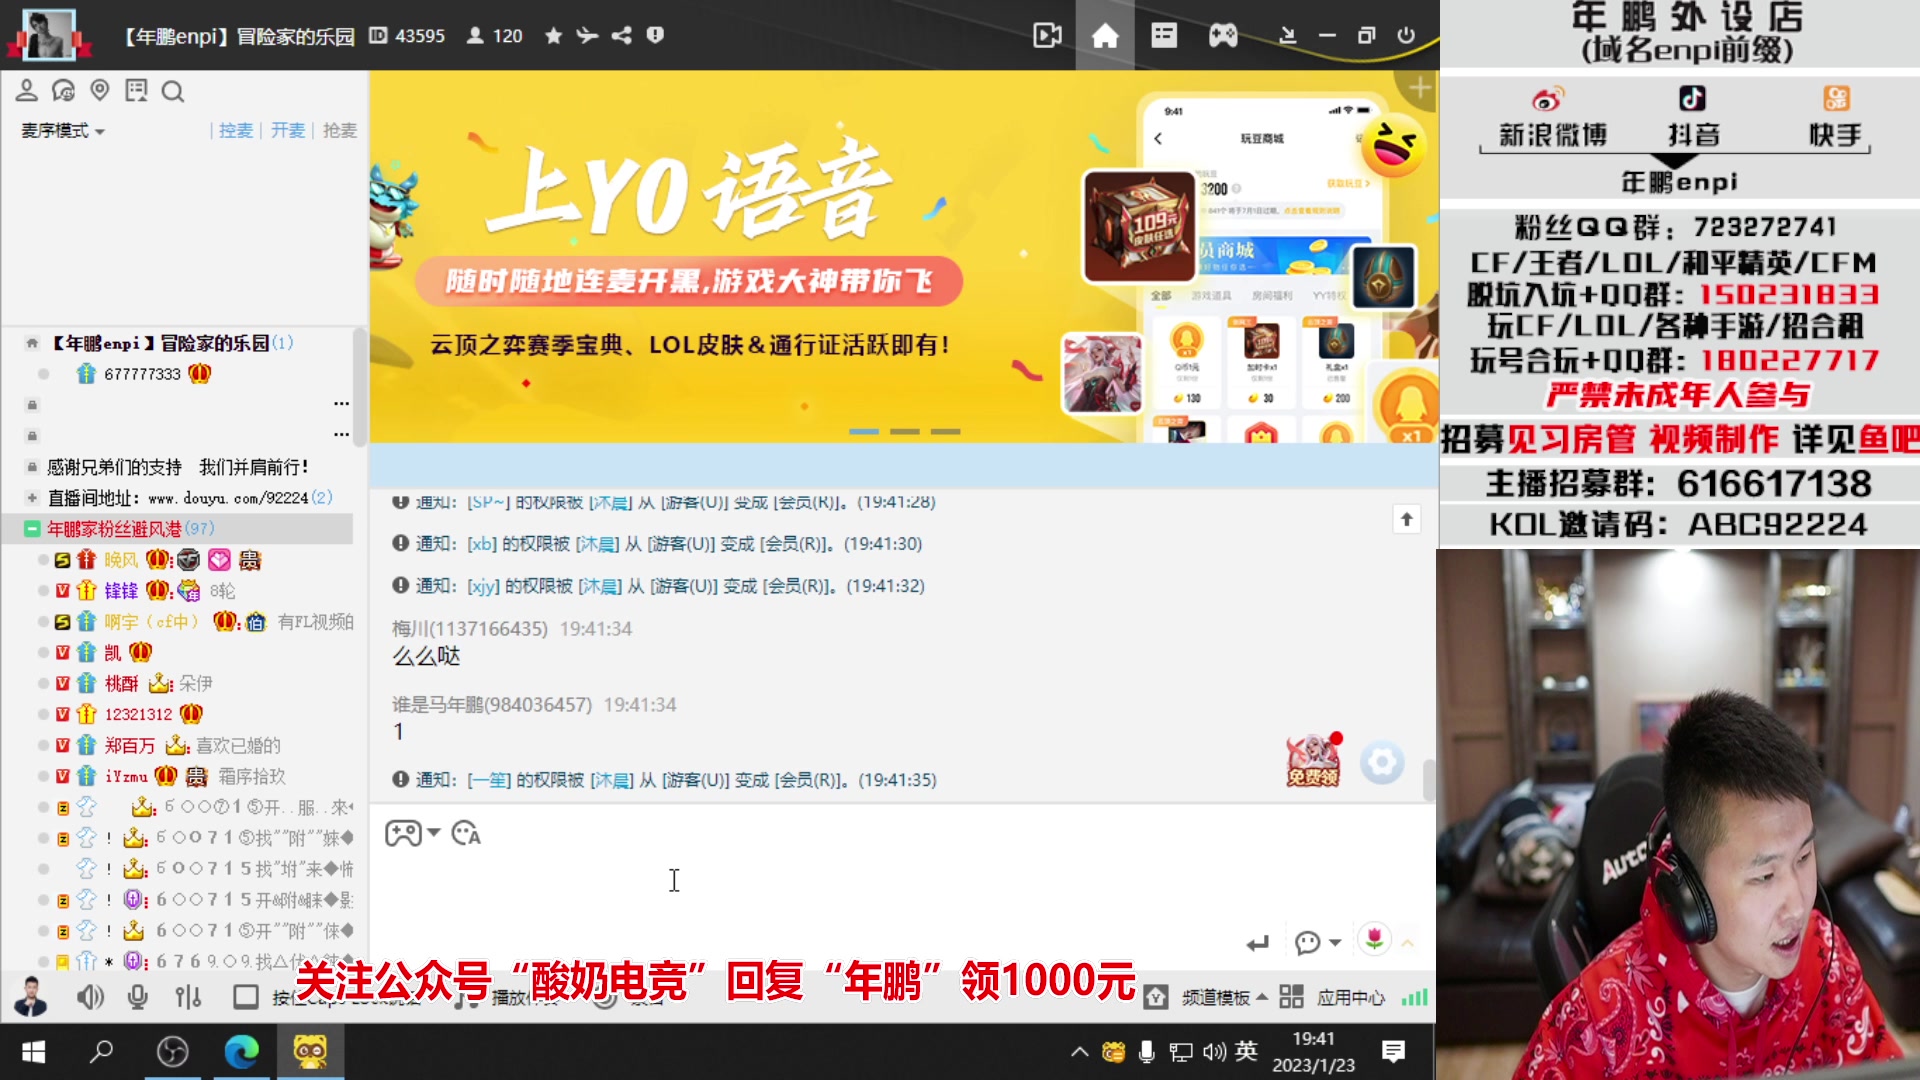Select user 桃酥 in the member list
The height and width of the screenshot is (1080, 1920).
pos(121,684)
